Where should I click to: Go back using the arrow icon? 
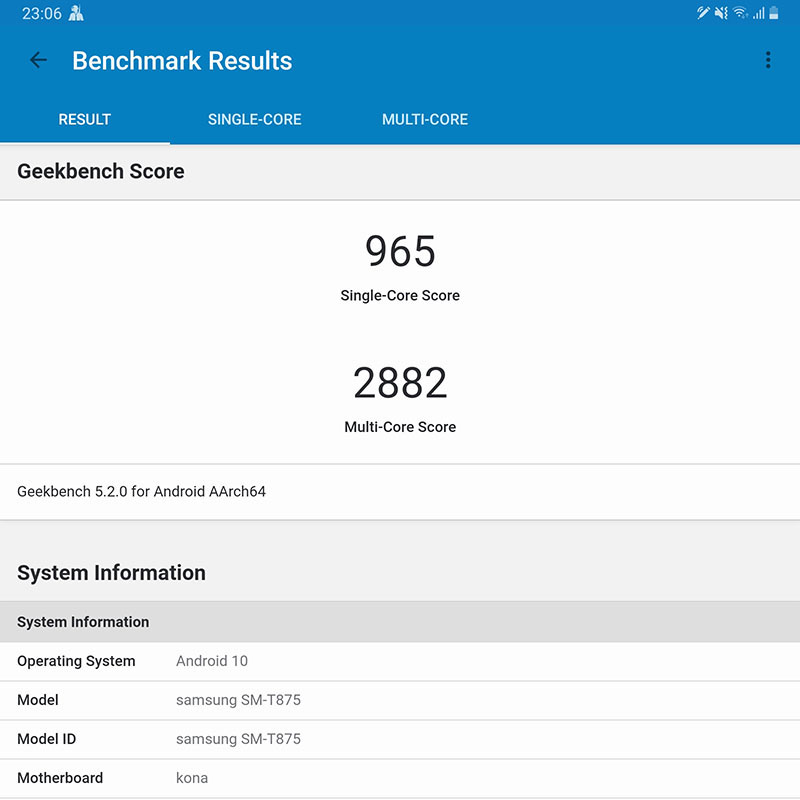click(38, 60)
